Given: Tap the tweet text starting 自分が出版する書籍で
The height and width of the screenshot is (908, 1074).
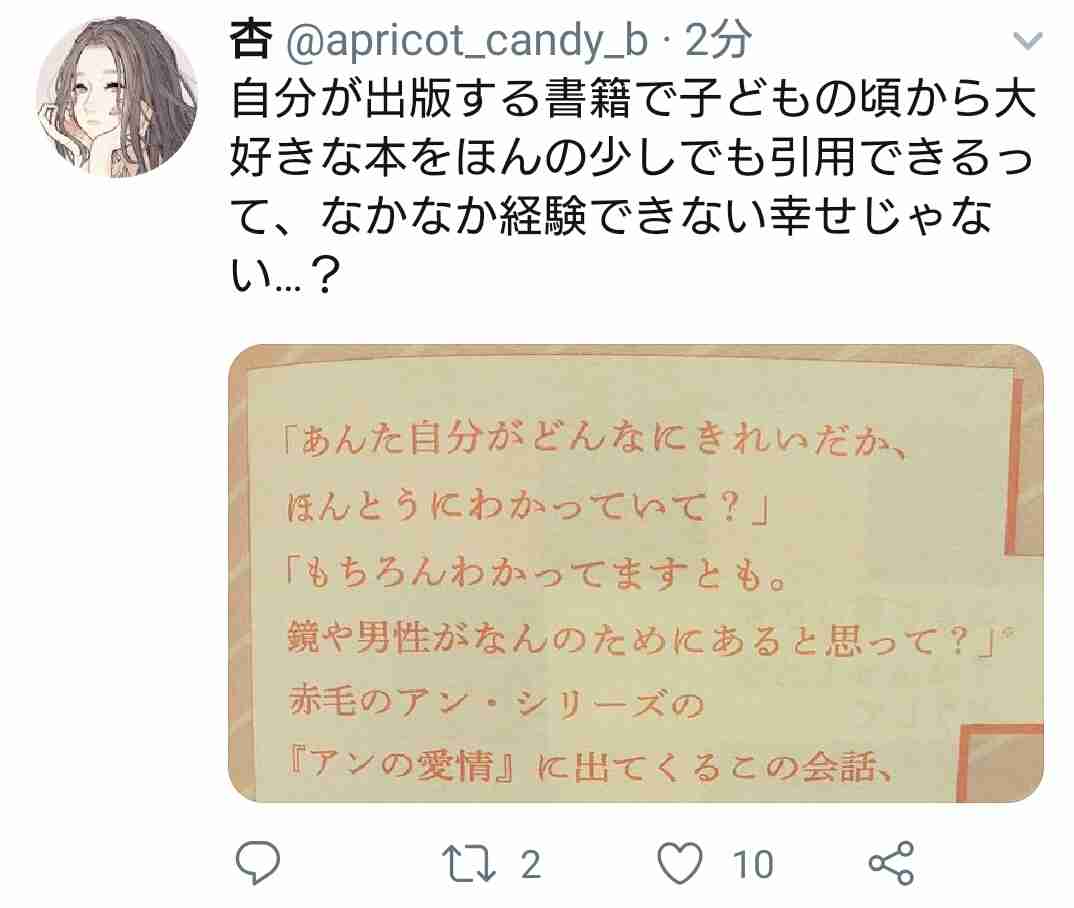Looking at the screenshot, I should pos(634,99).
